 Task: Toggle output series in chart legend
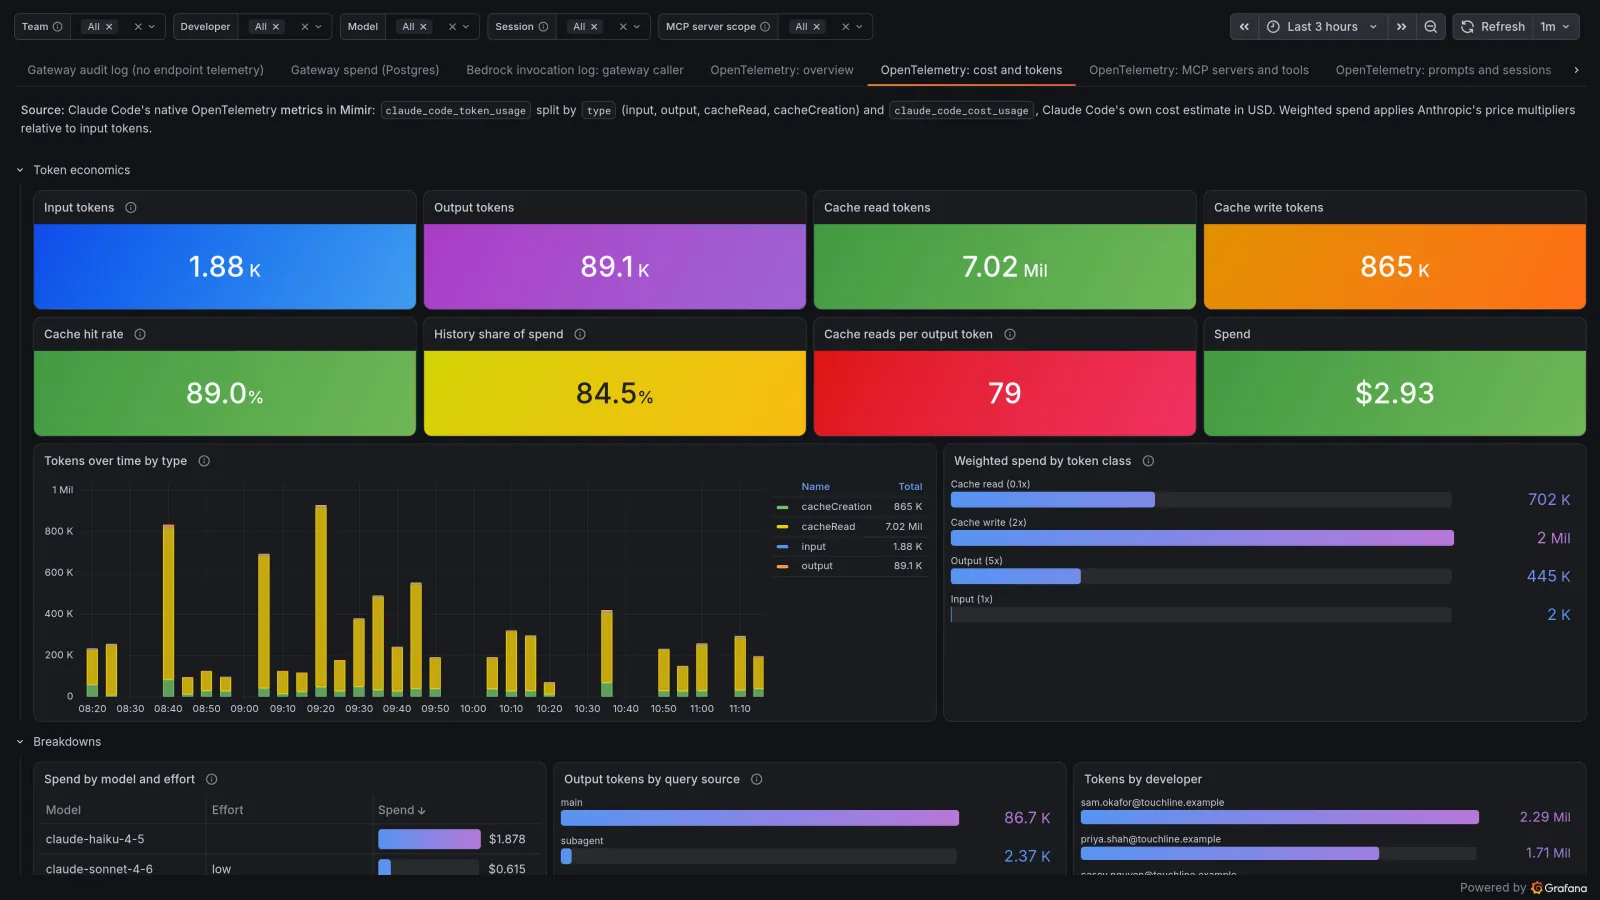(x=817, y=566)
